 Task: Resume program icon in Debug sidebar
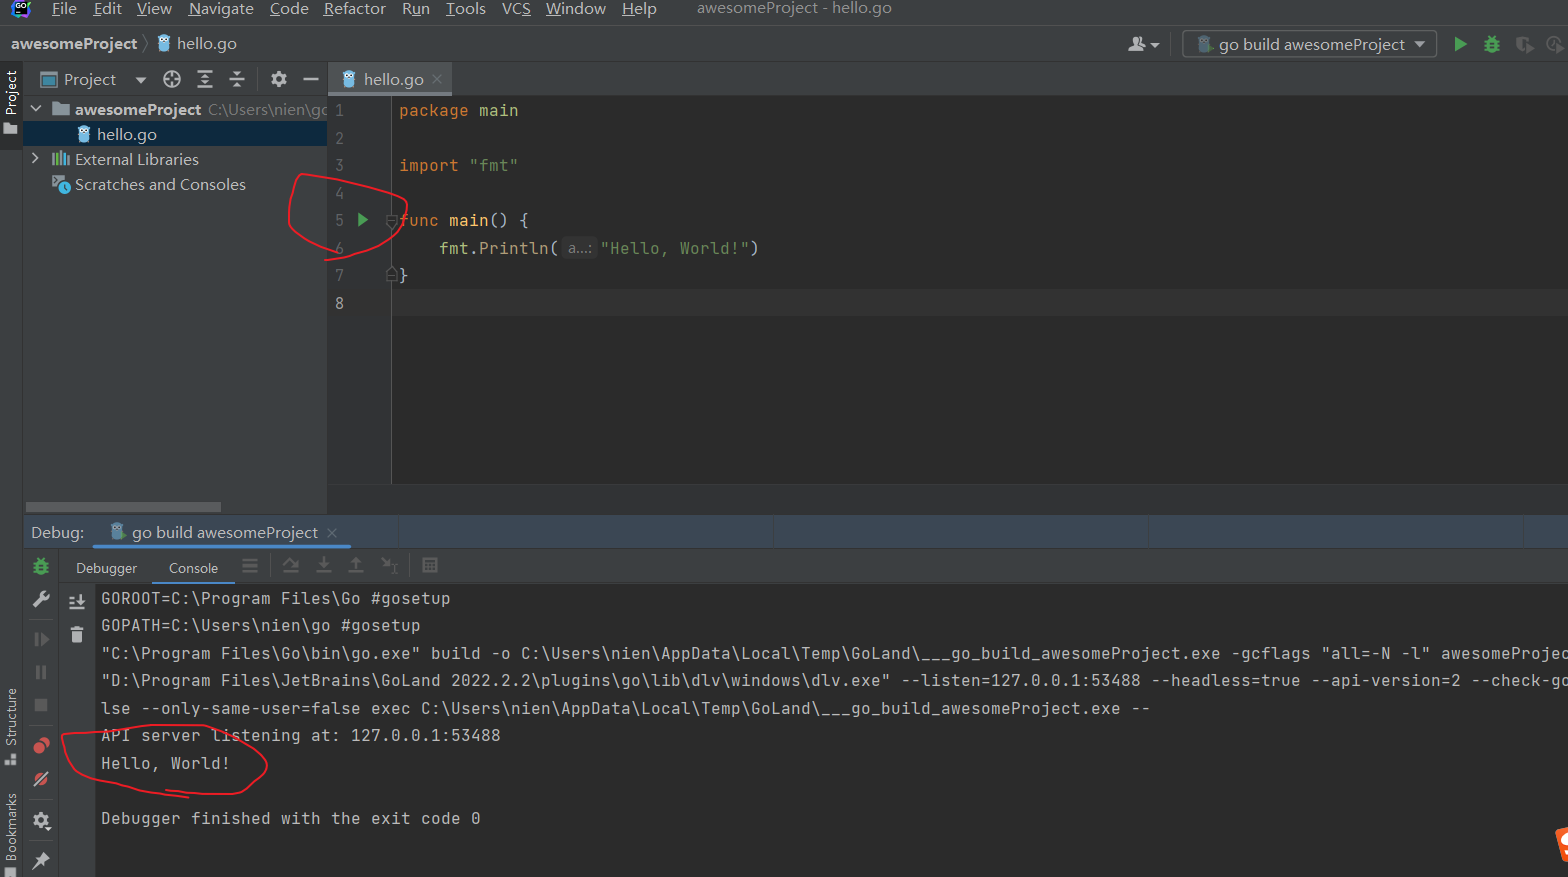click(41, 639)
